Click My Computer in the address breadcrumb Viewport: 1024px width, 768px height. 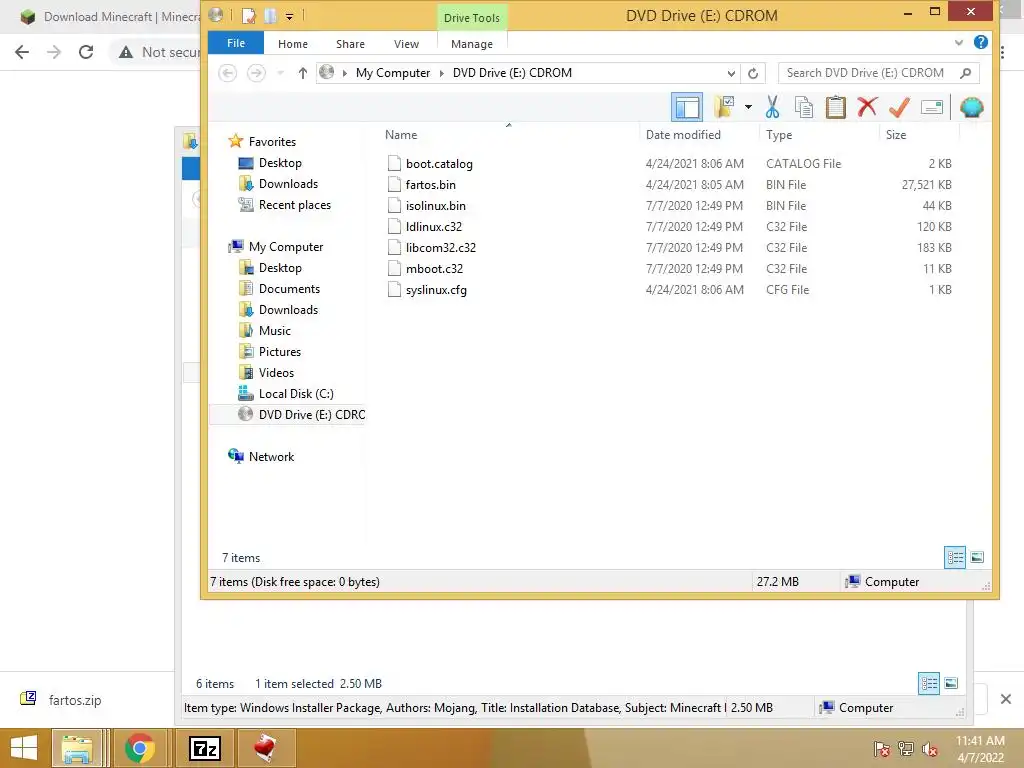click(392, 72)
